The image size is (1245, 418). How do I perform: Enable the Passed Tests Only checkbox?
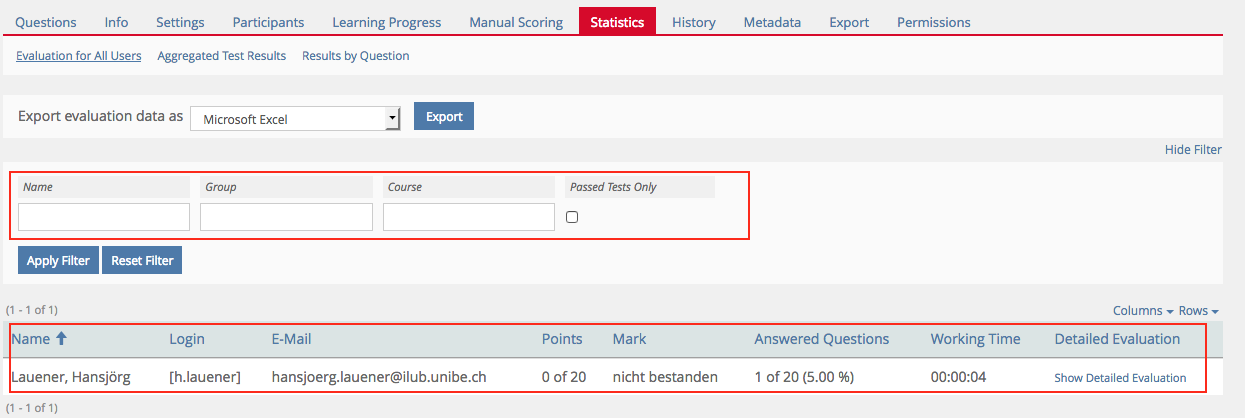(572, 217)
